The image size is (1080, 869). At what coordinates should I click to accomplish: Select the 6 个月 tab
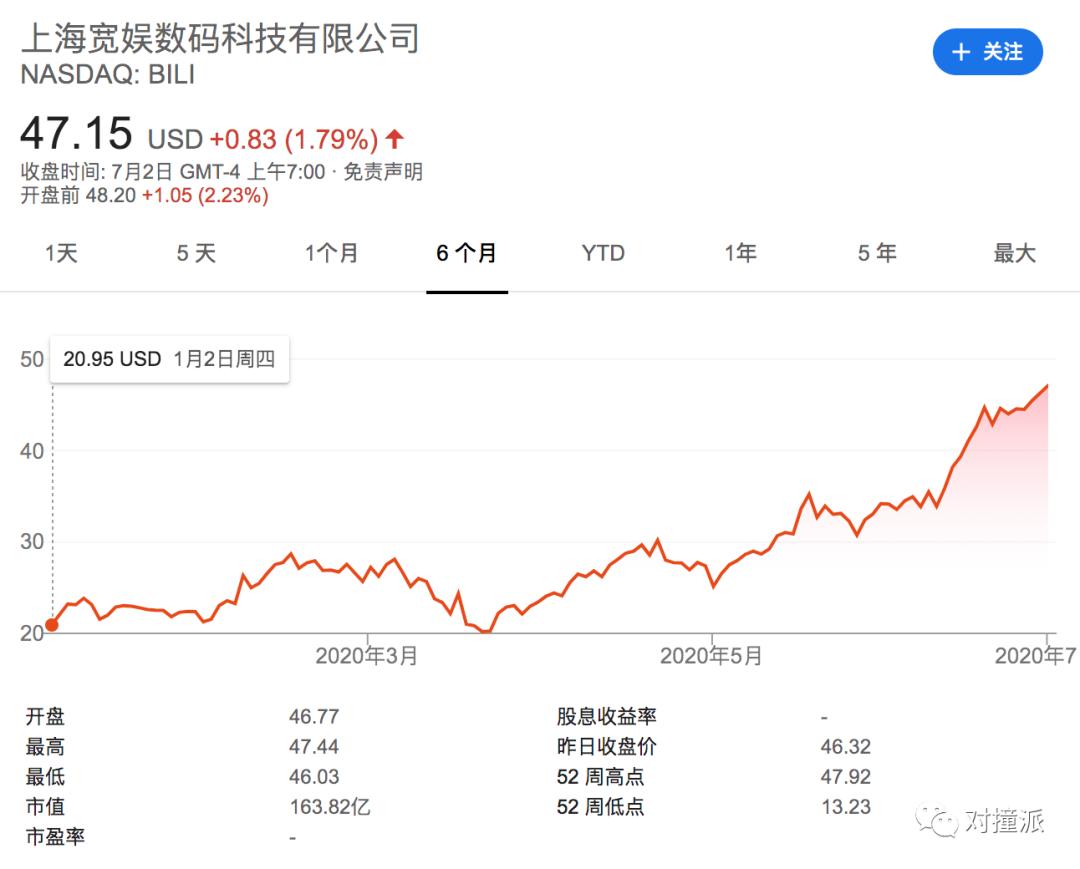coord(466,254)
